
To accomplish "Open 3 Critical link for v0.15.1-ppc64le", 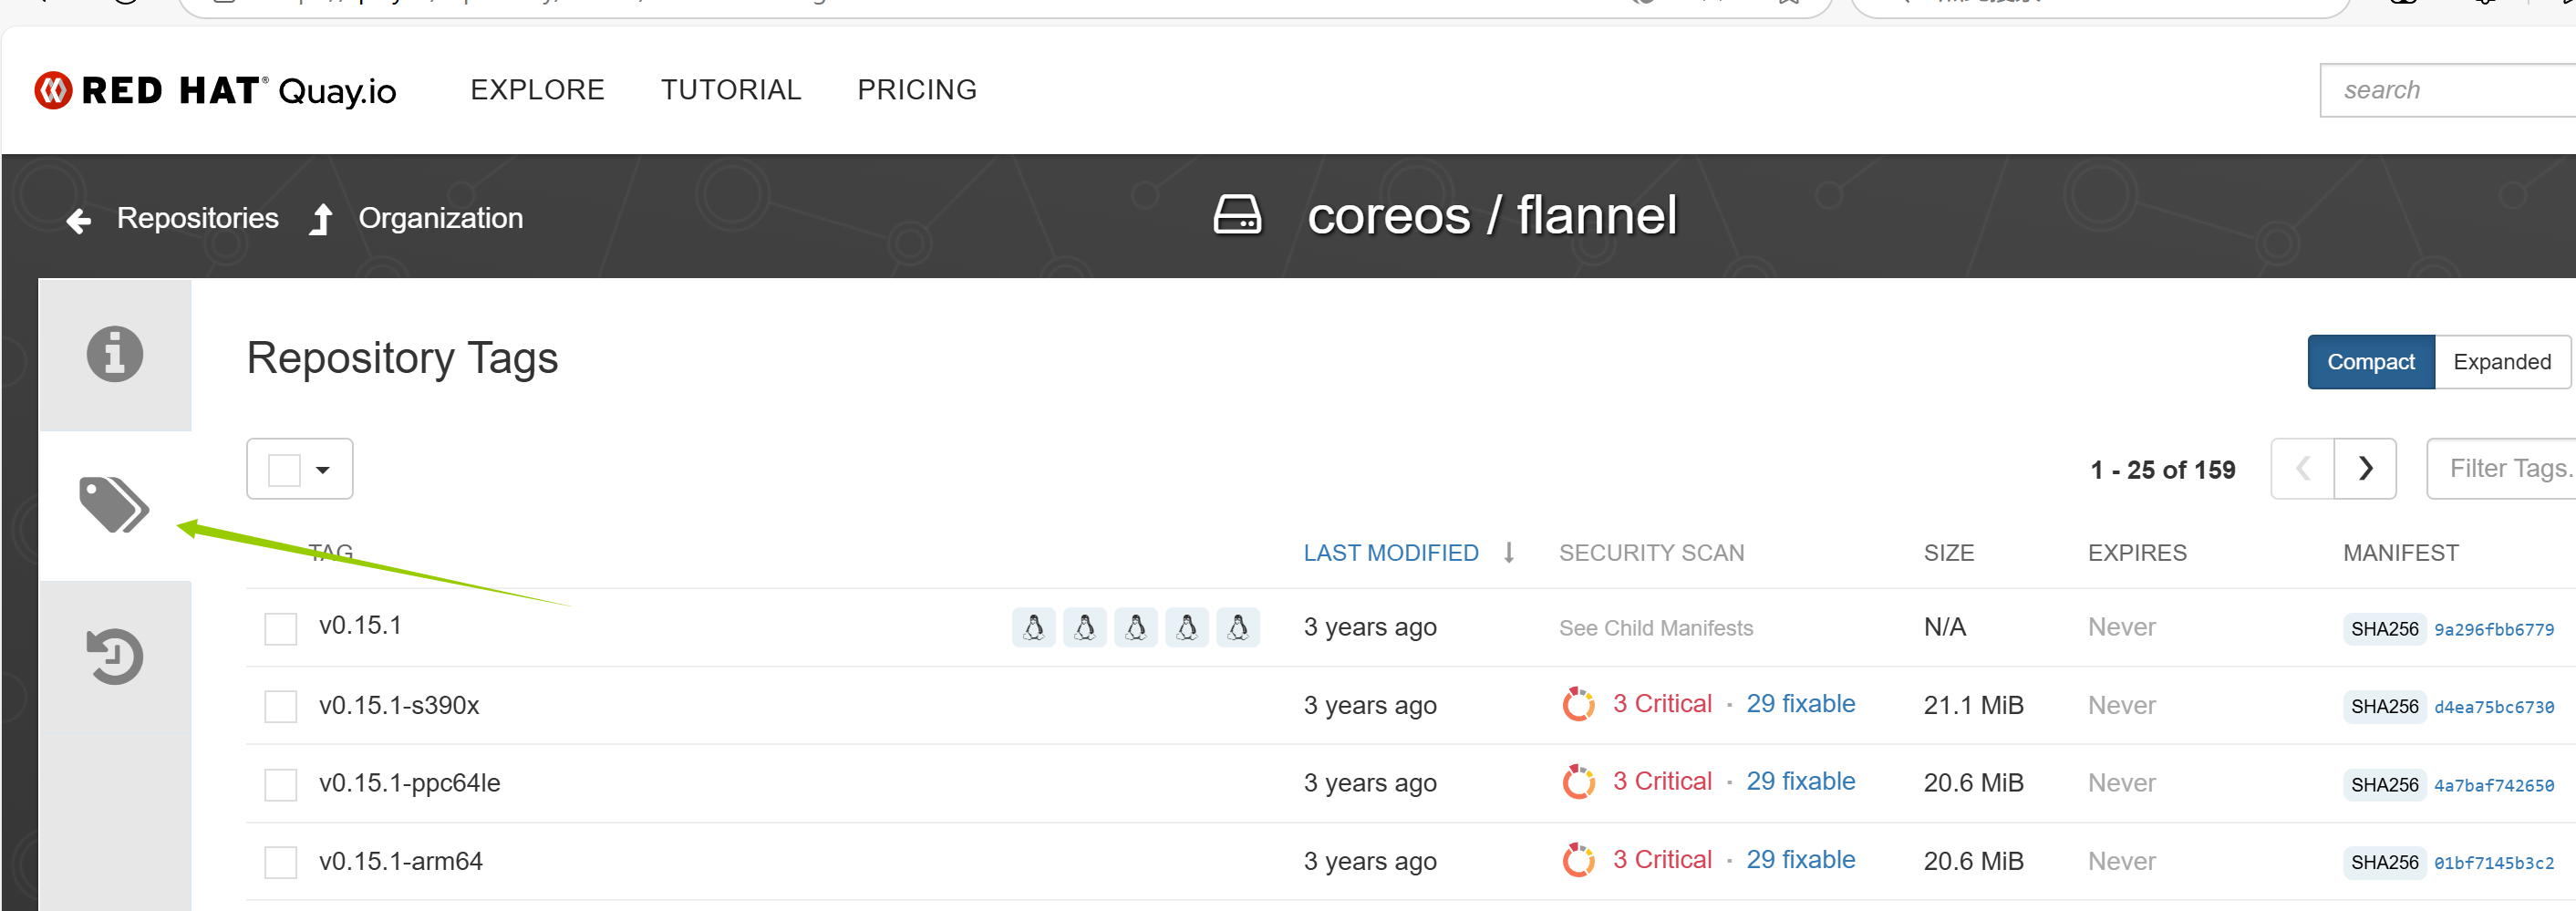I will [1662, 782].
